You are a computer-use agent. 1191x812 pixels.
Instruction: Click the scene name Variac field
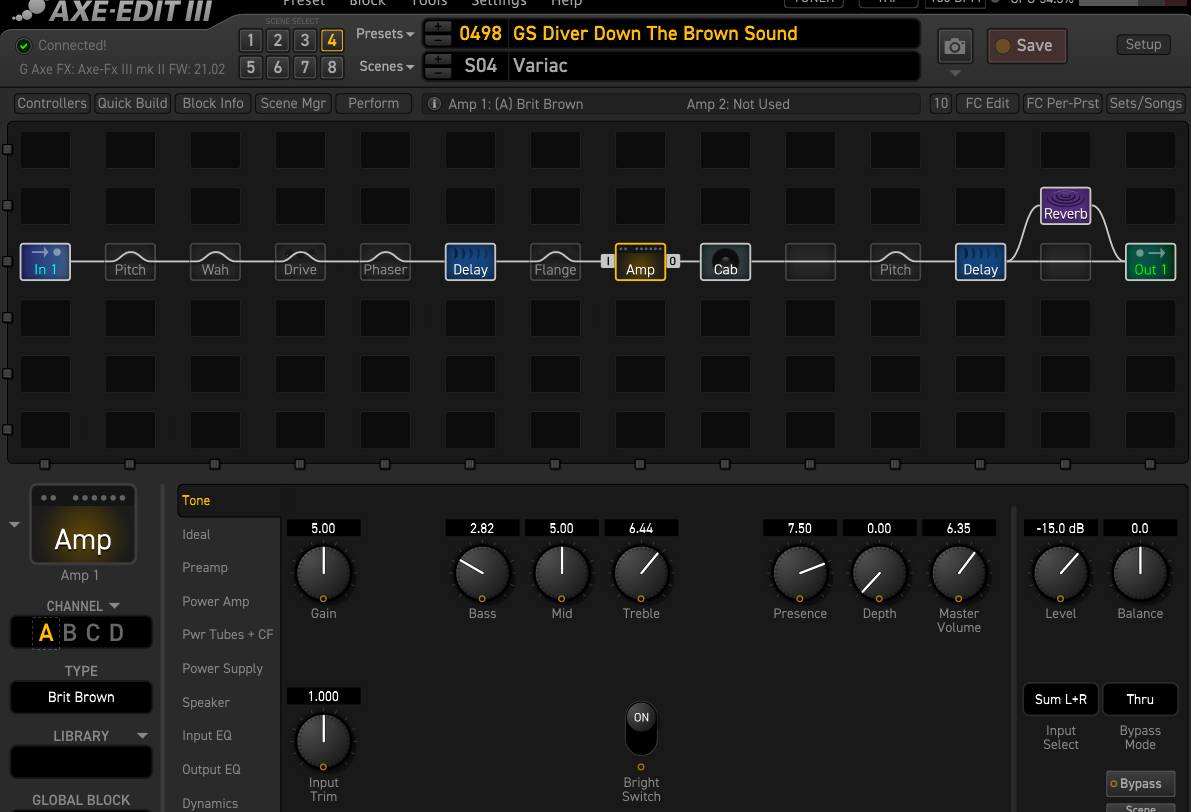(712, 66)
